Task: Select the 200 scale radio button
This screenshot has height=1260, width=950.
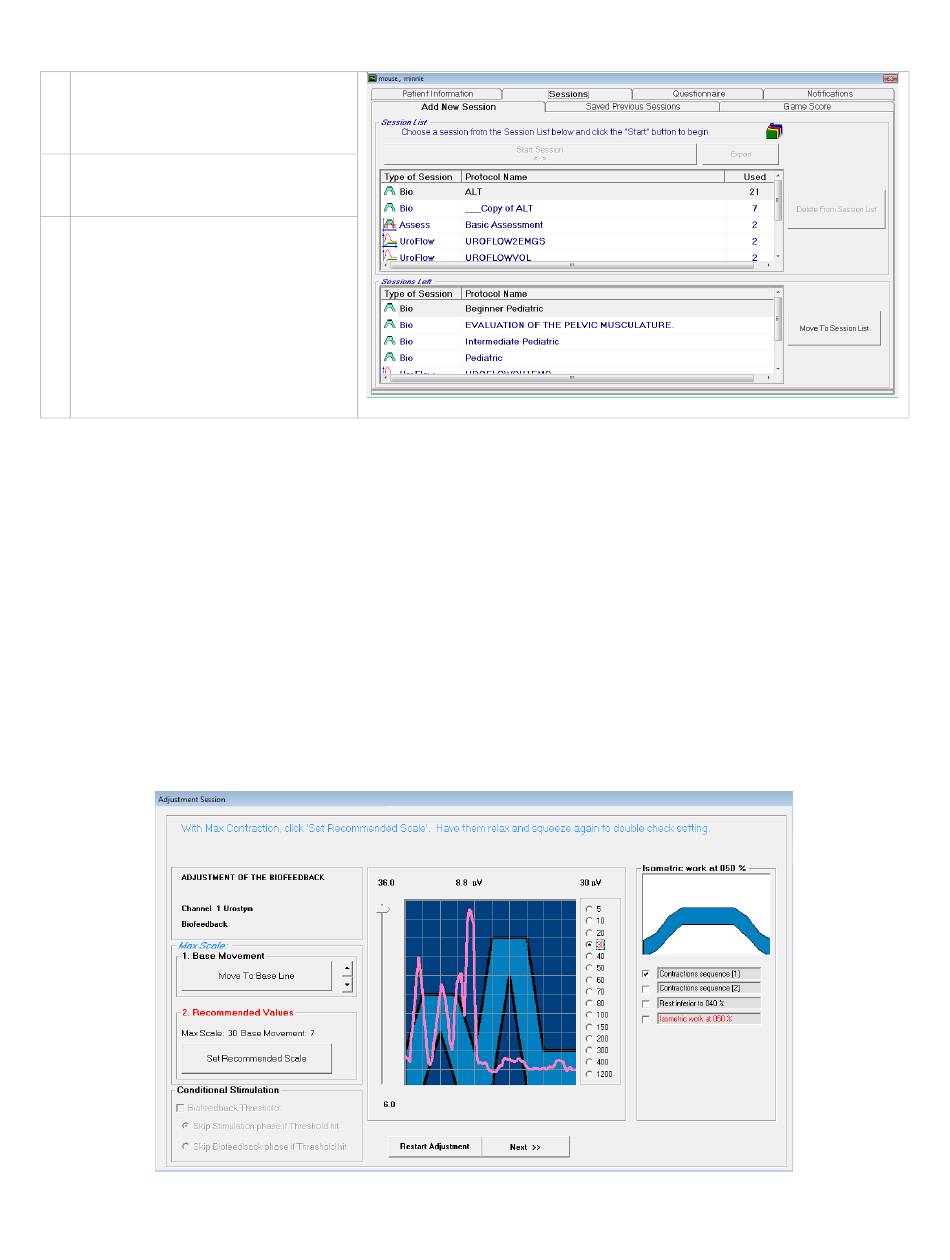Action: click(588, 1039)
